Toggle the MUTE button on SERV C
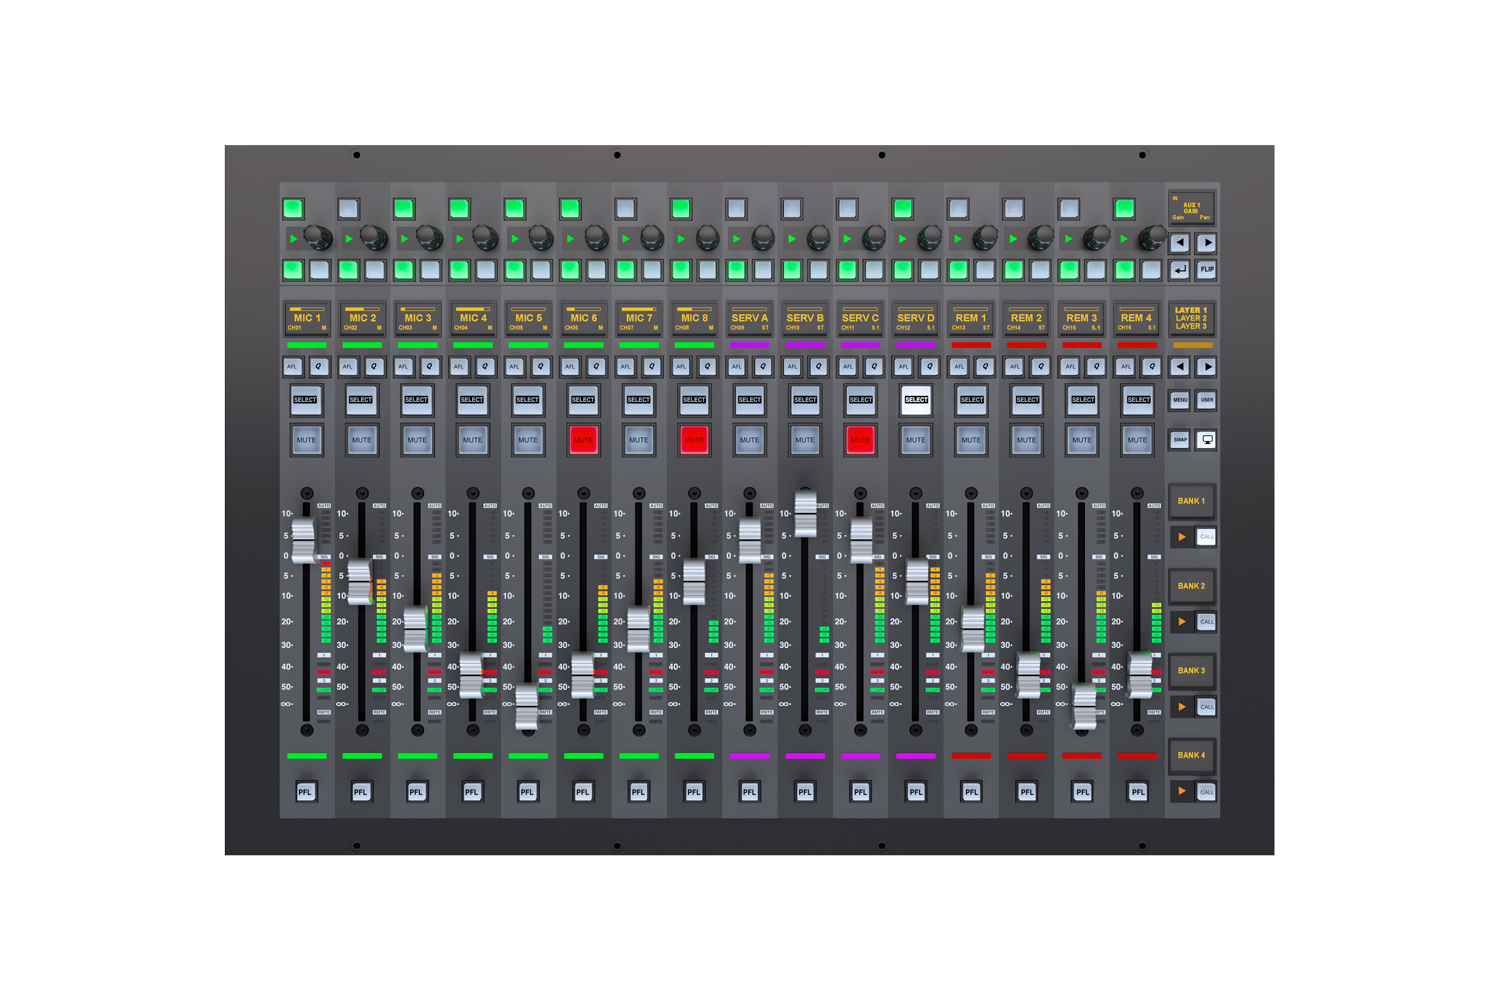1500x1000 pixels. pyautogui.click(x=859, y=440)
